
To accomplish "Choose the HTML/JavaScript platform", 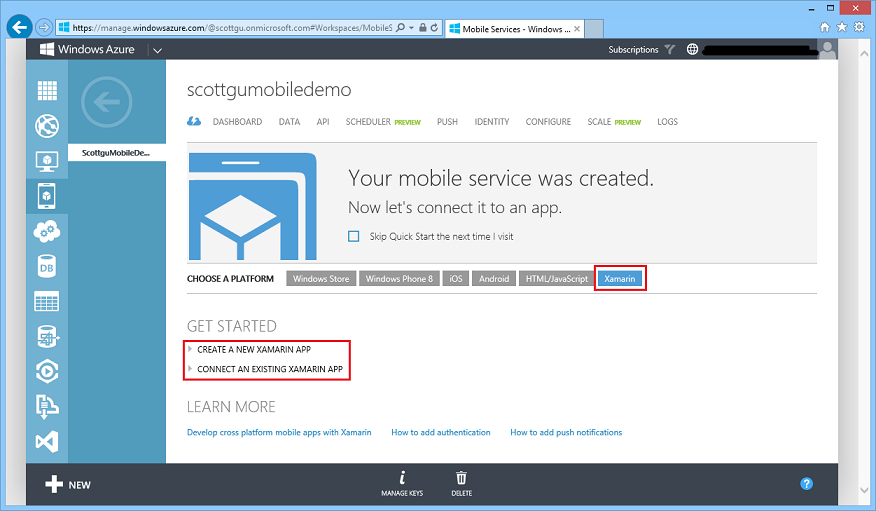I will [556, 279].
